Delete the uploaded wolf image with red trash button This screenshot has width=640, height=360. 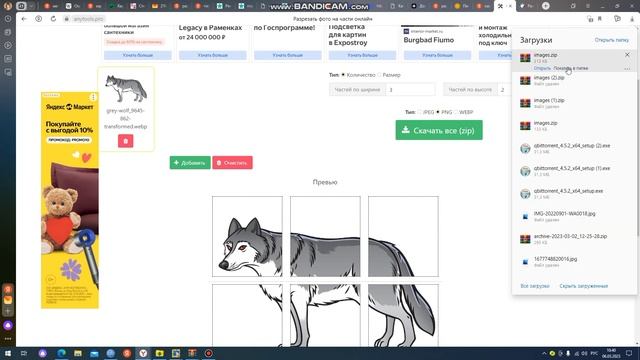point(126,141)
